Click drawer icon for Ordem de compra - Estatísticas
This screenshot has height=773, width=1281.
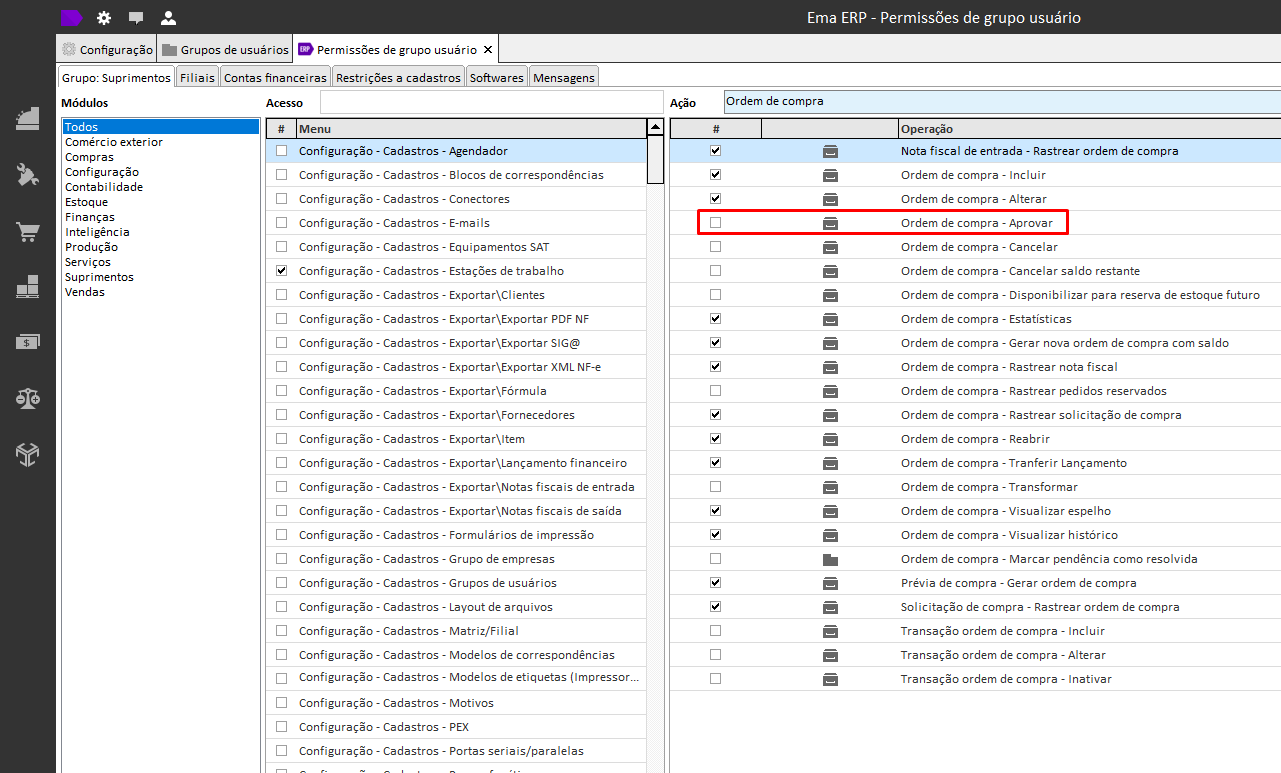(x=830, y=319)
